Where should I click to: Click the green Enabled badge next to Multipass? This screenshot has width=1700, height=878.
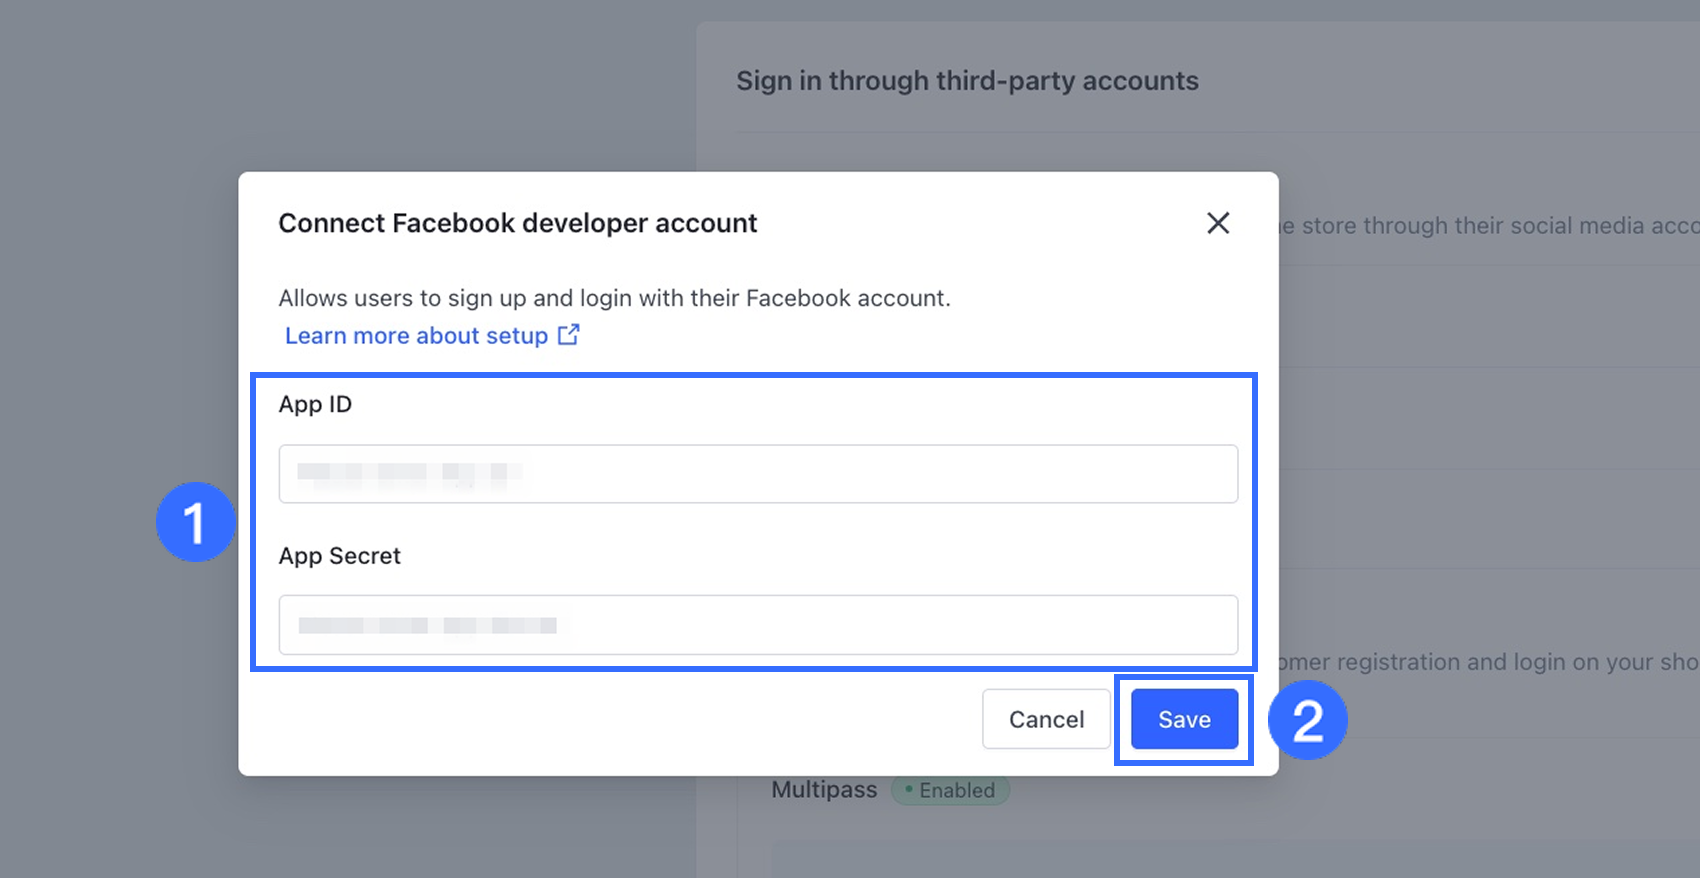[x=950, y=790]
